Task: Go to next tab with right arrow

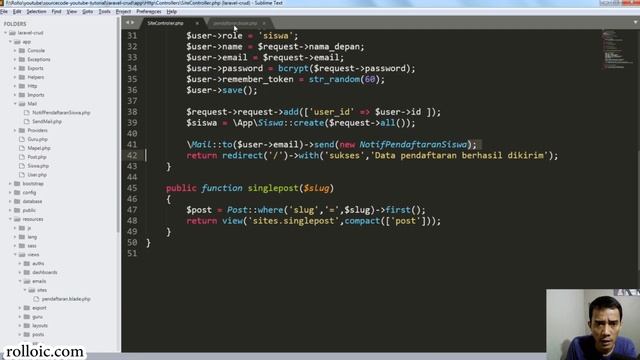Action: [133, 23]
